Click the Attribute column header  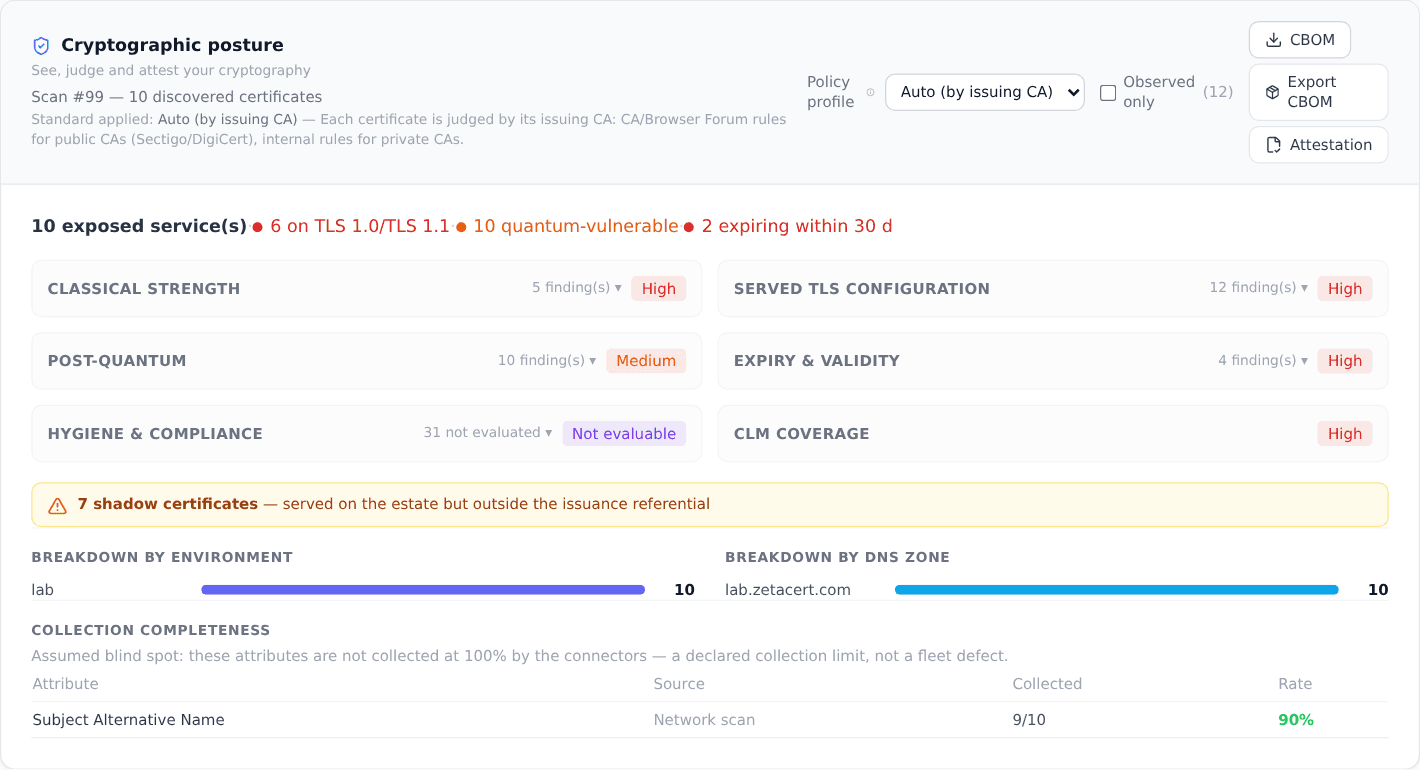point(66,684)
